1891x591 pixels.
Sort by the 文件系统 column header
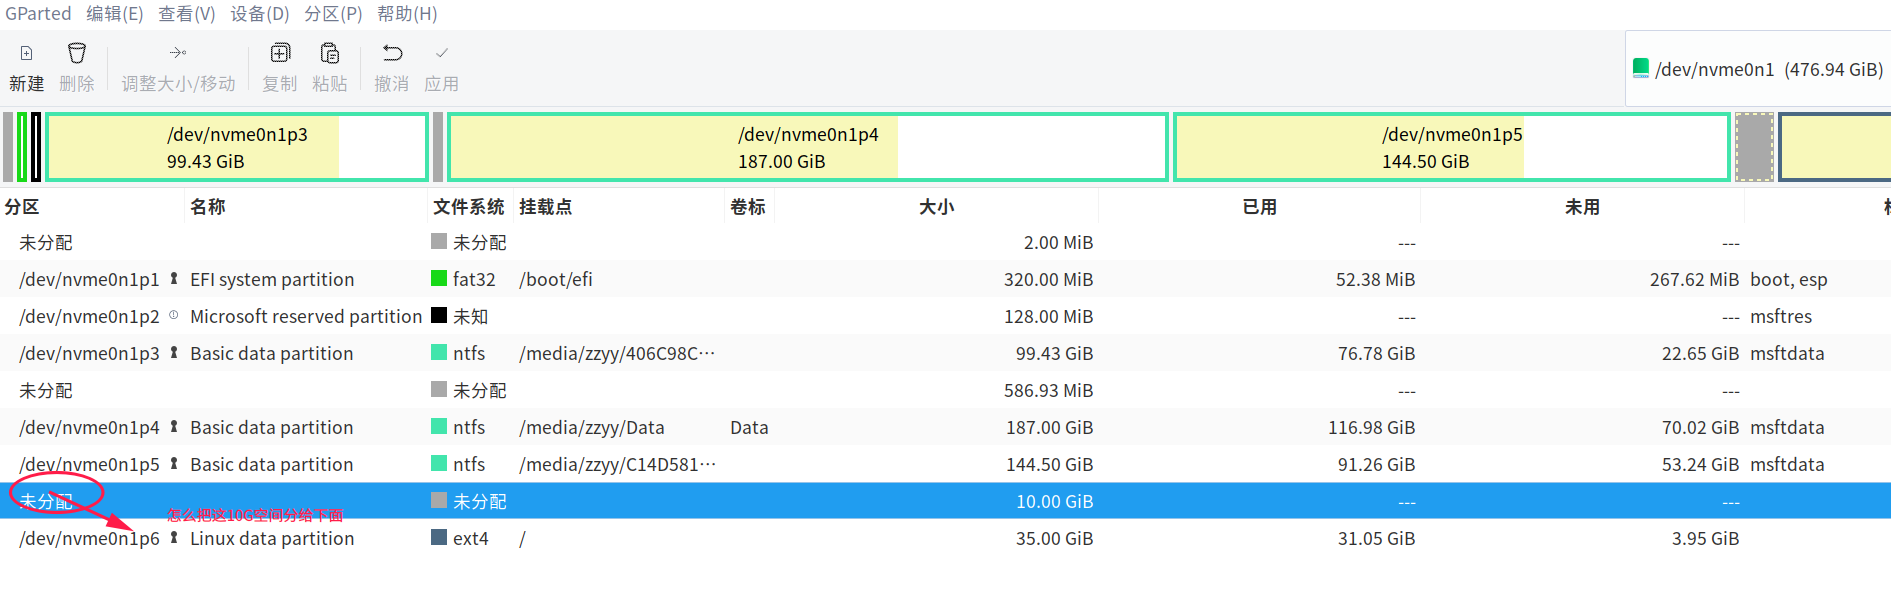pos(469,207)
